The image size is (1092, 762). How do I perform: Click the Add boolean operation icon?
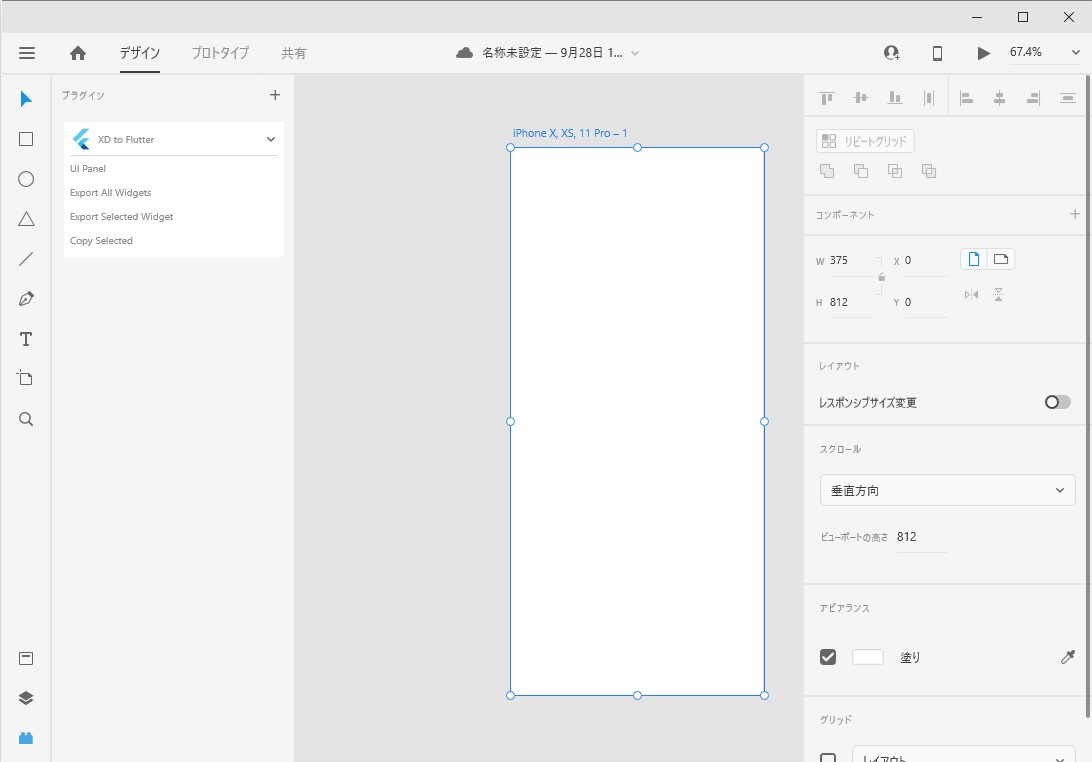(x=827, y=171)
